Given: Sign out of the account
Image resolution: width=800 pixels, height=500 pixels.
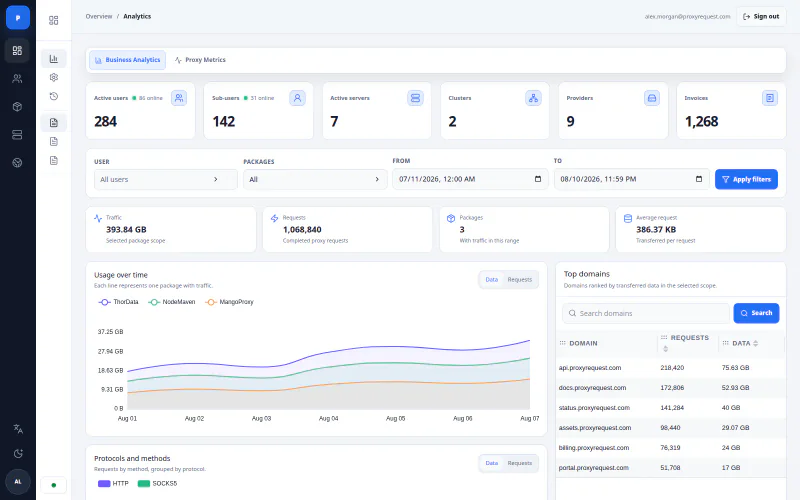Looking at the screenshot, I should click(761, 16).
